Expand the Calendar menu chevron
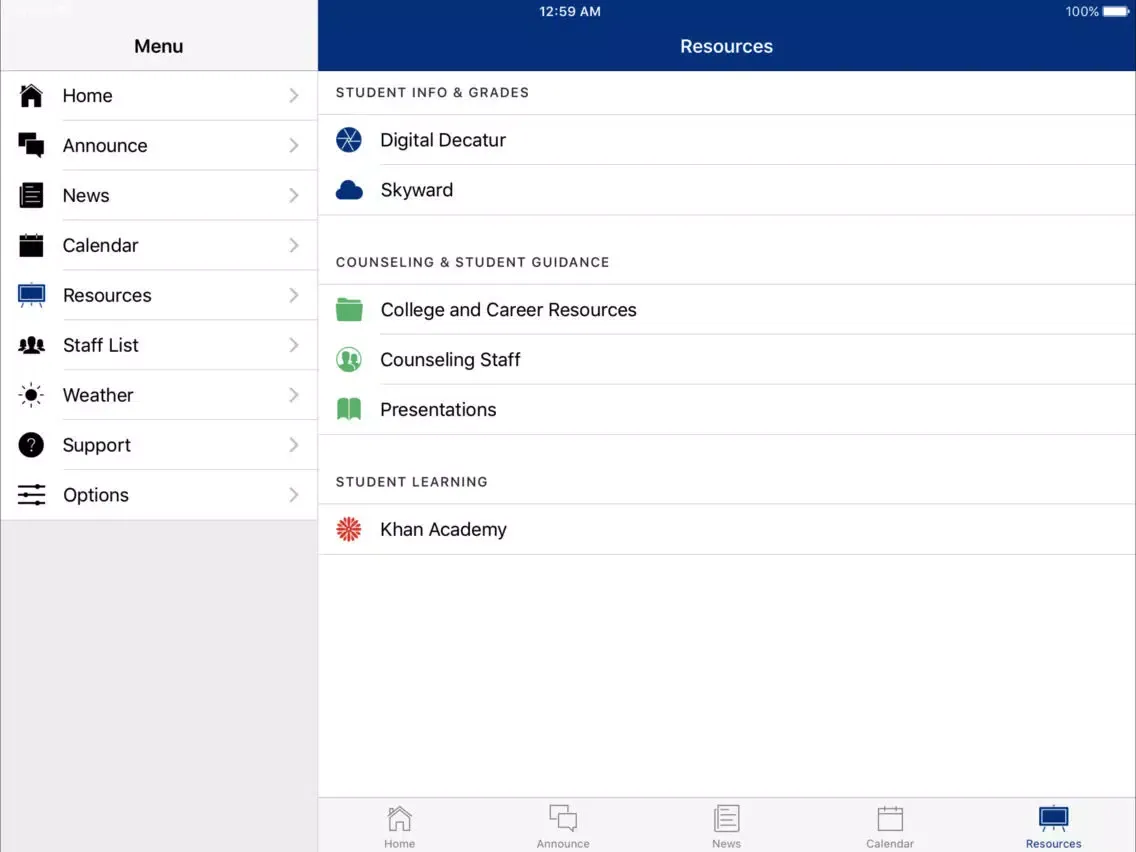 coord(293,245)
